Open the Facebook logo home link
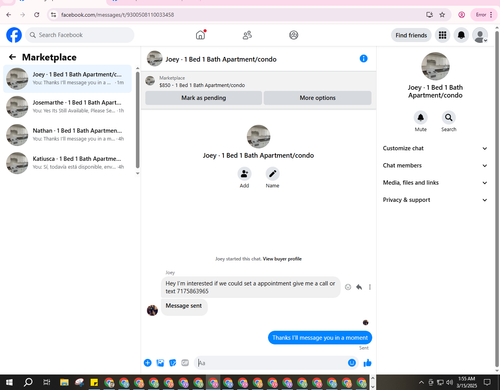This screenshot has width=500, height=390. pos(14,35)
